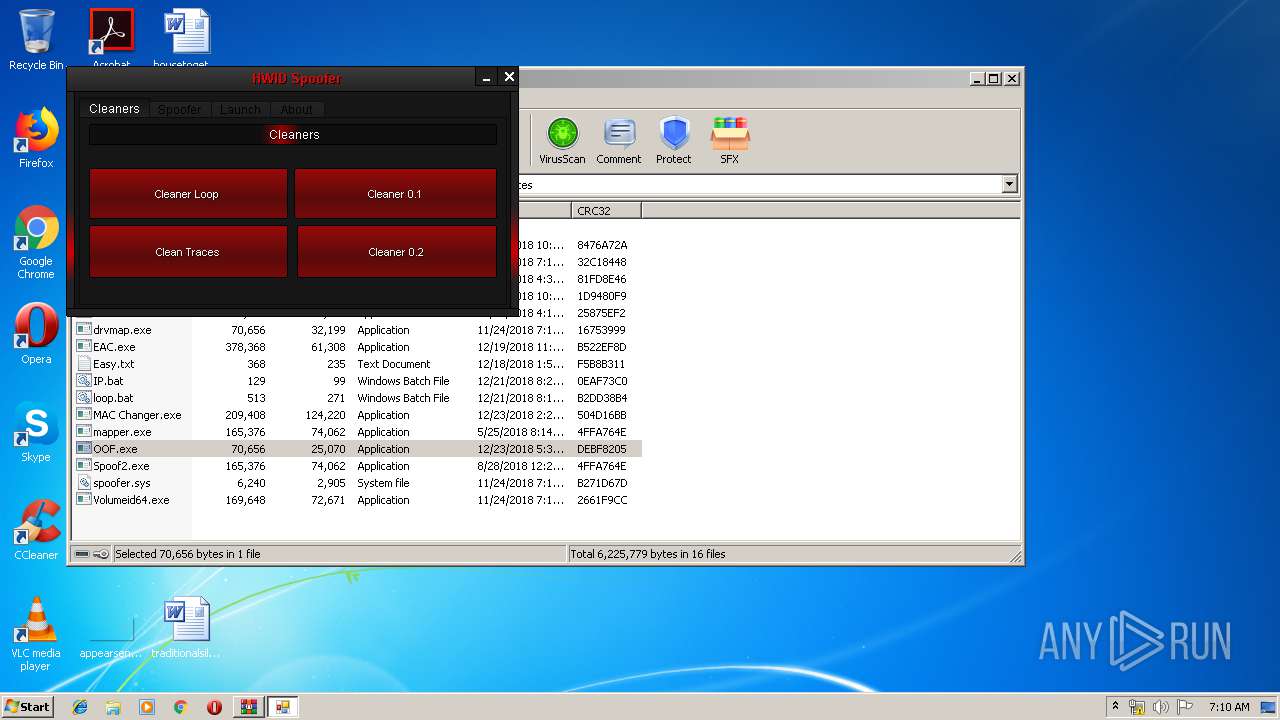Screen dimensions: 1280x720
Task: Open the traditionalsil Word document icon
Action: pos(186,628)
